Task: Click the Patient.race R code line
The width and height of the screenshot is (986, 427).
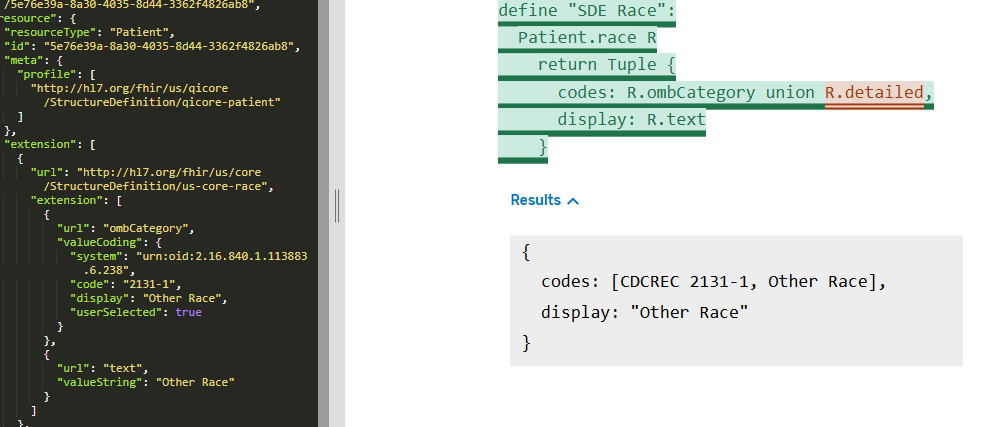Action: coord(587,38)
